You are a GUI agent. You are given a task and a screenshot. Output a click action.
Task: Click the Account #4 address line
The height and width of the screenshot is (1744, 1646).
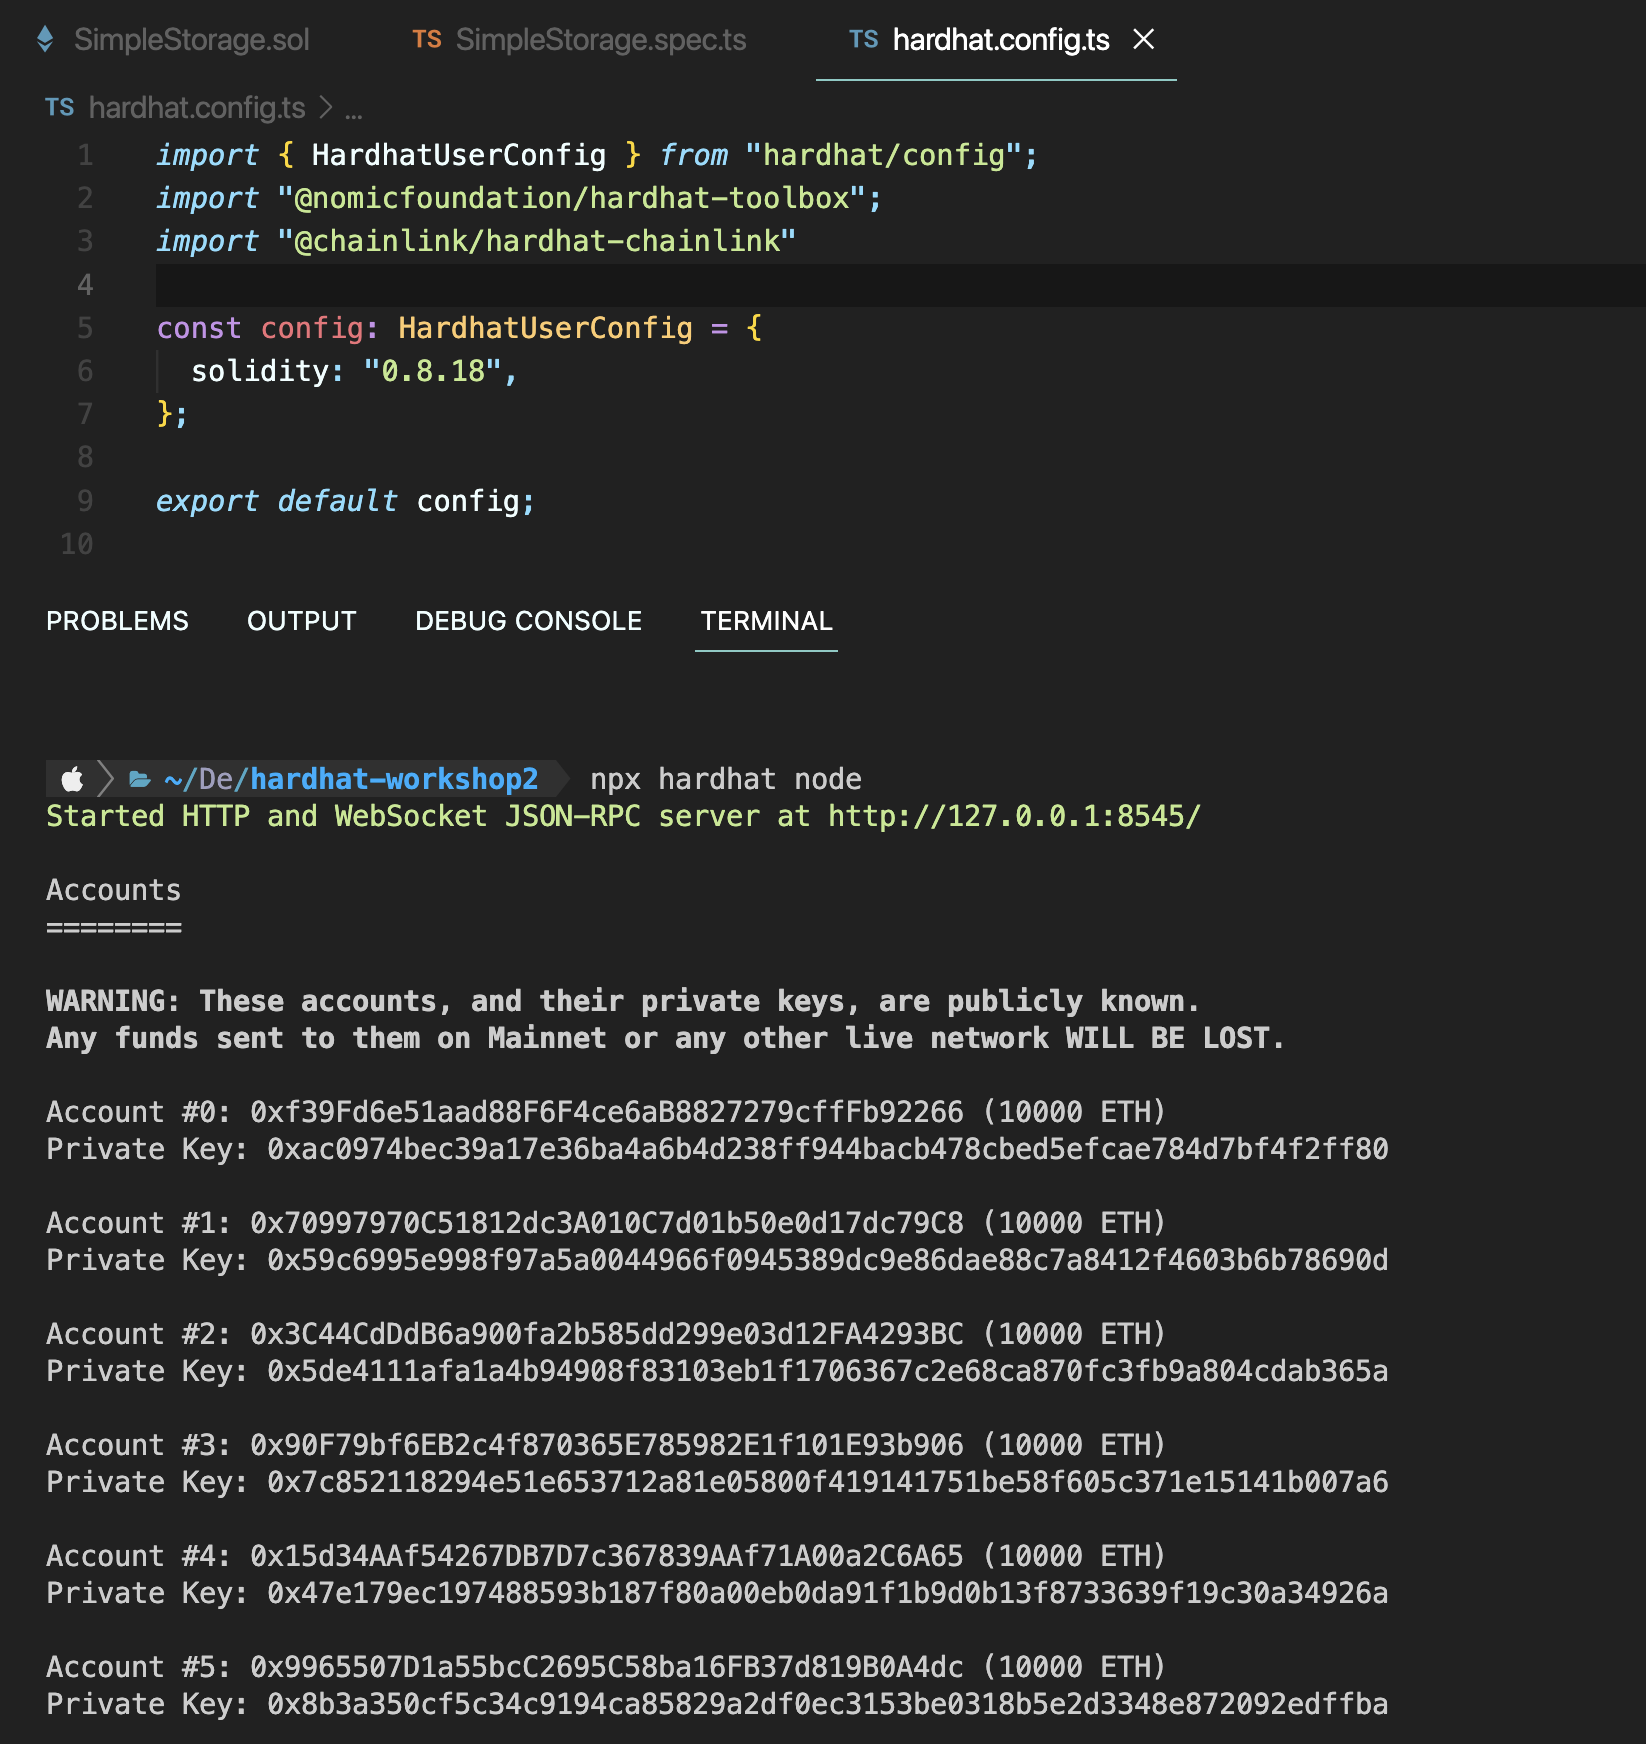pos(606,1556)
